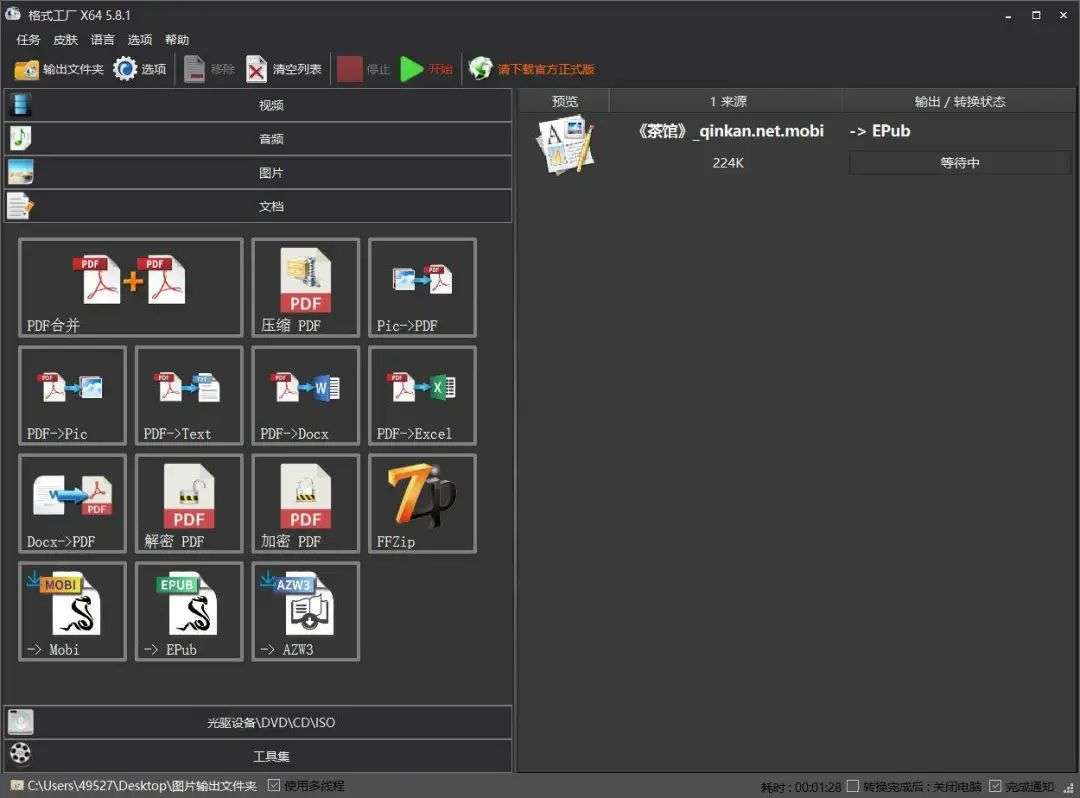This screenshot has height=798, width=1080.
Task: Expand the 光驱设备\DVD\CD\ISO section
Action: (257, 722)
